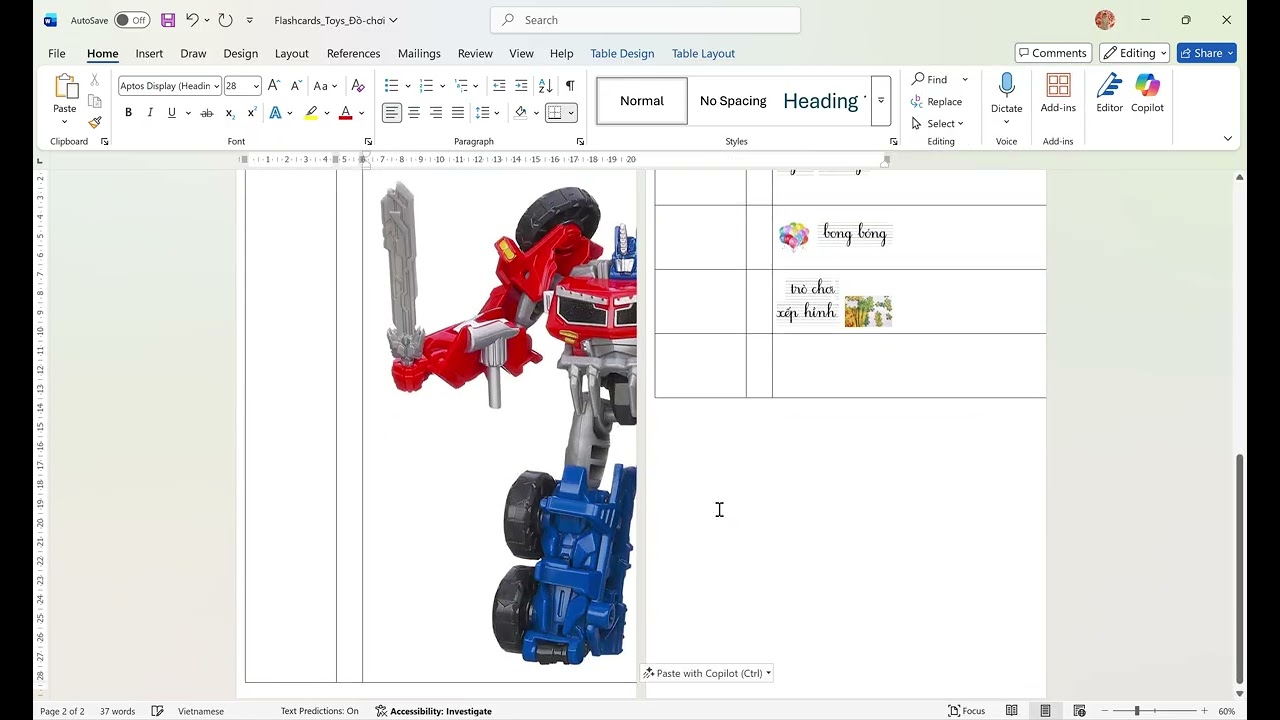
Task: Toggle Focus mode in status bar
Action: coord(967,711)
